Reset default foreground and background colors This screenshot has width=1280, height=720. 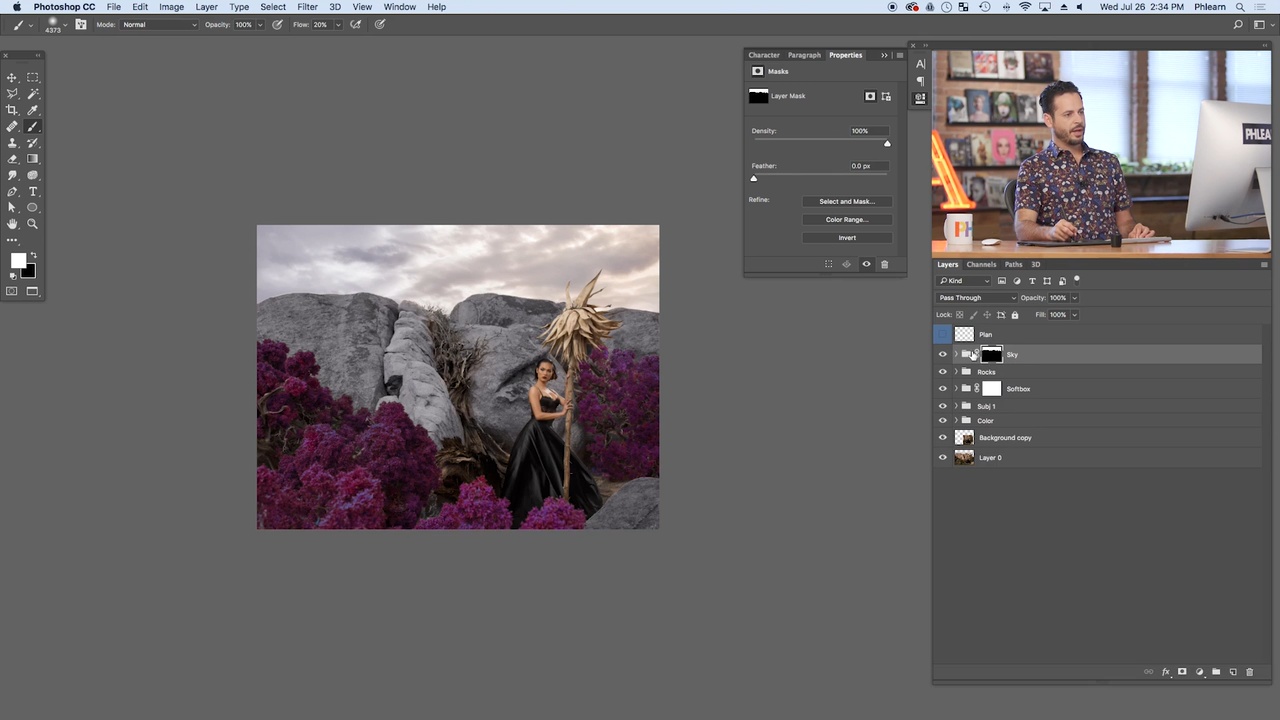pos(12,274)
